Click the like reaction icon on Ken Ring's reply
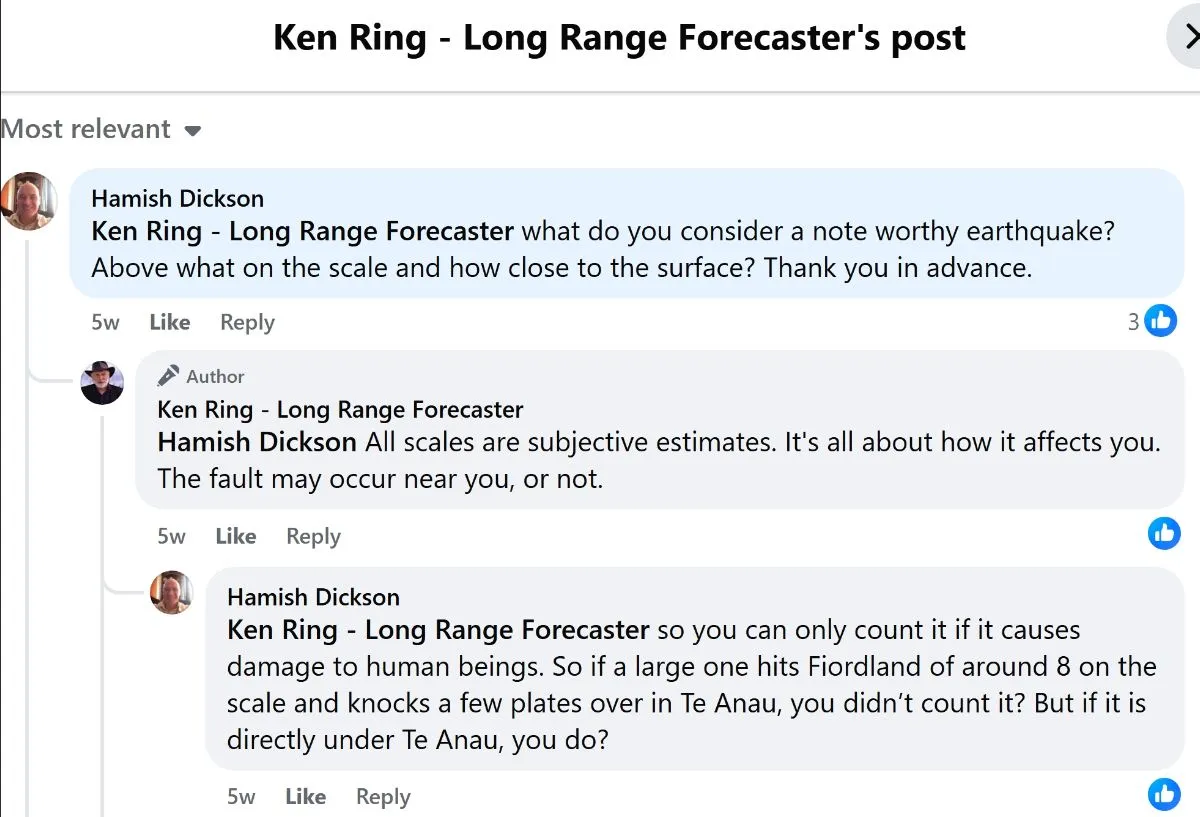 pyautogui.click(x=1164, y=533)
